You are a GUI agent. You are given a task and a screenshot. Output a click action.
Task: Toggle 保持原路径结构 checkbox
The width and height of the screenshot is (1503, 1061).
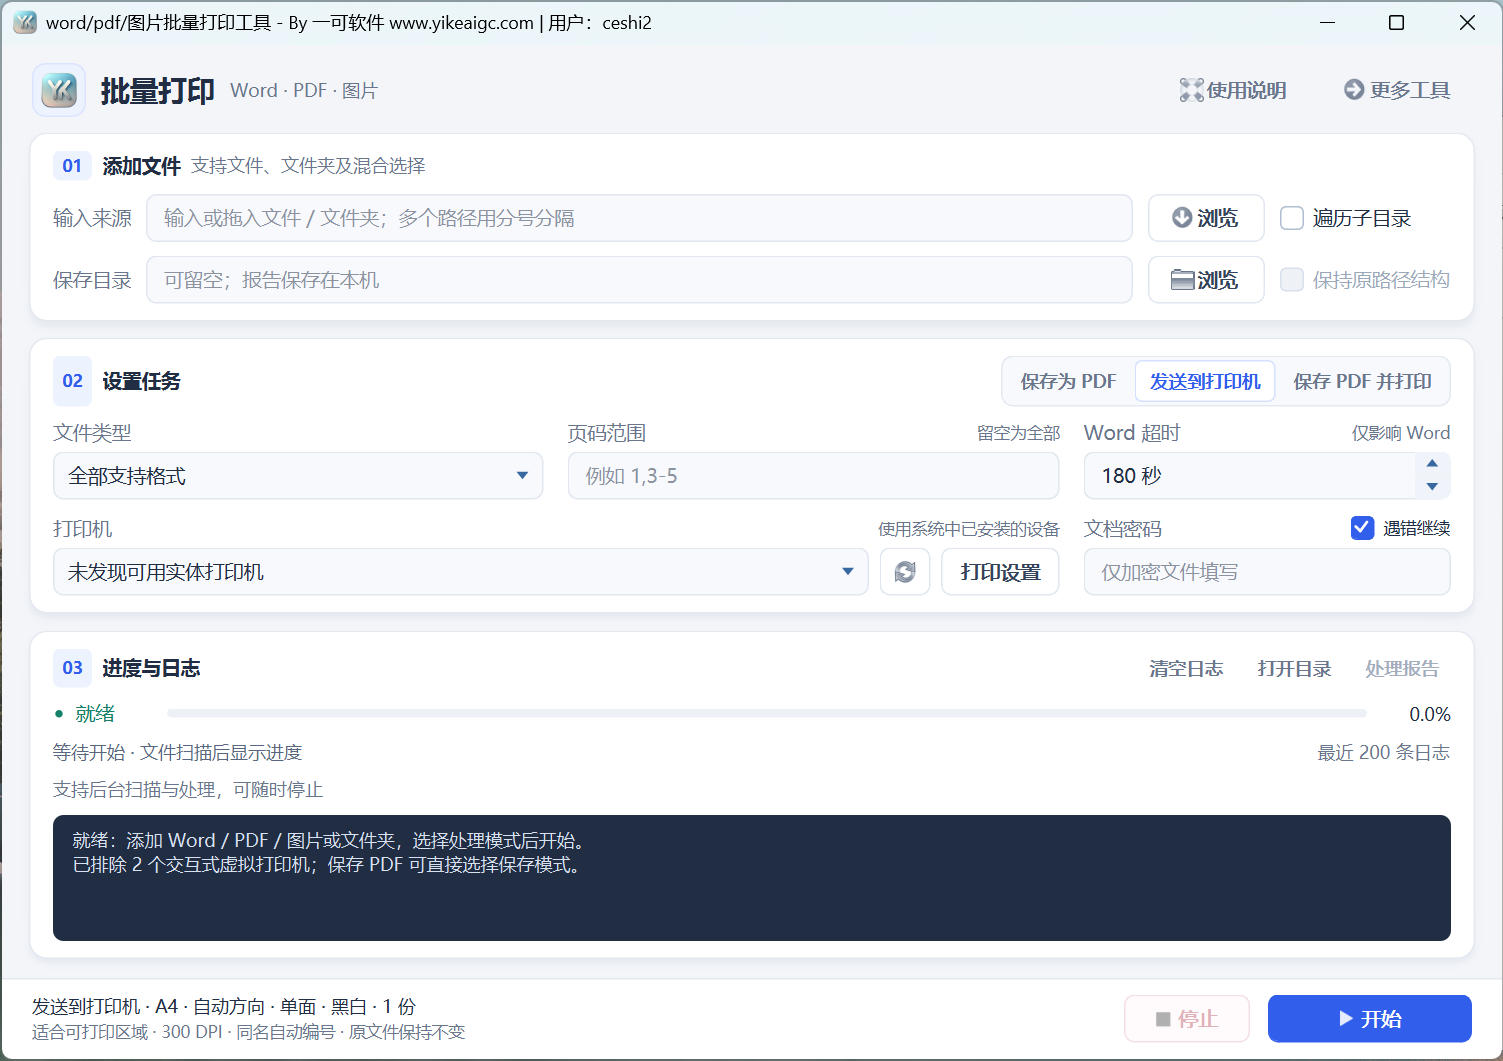tap(1292, 280)
